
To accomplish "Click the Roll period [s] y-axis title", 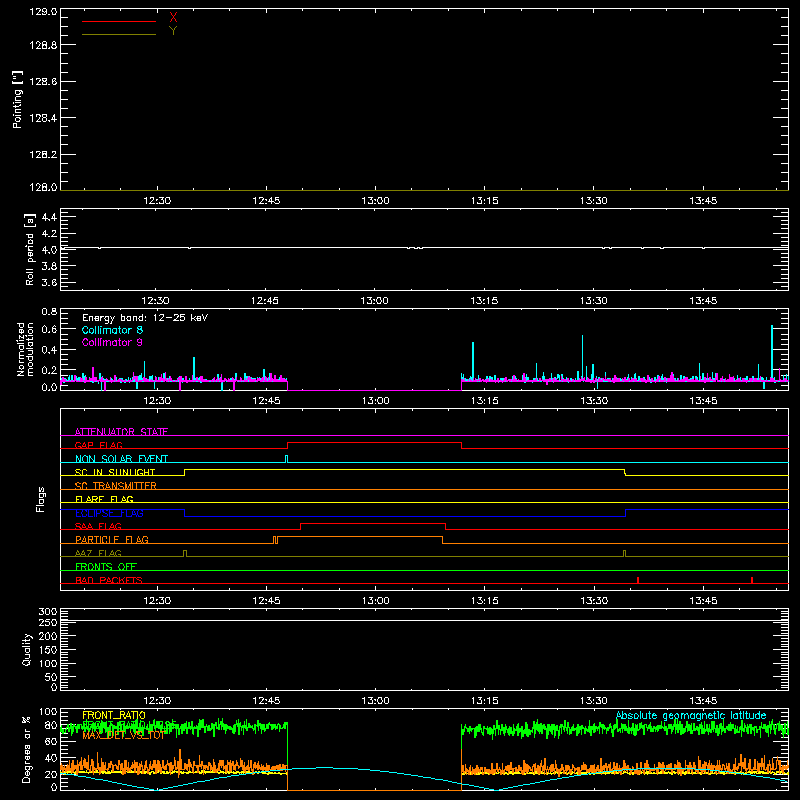I will tap(30, 249).
